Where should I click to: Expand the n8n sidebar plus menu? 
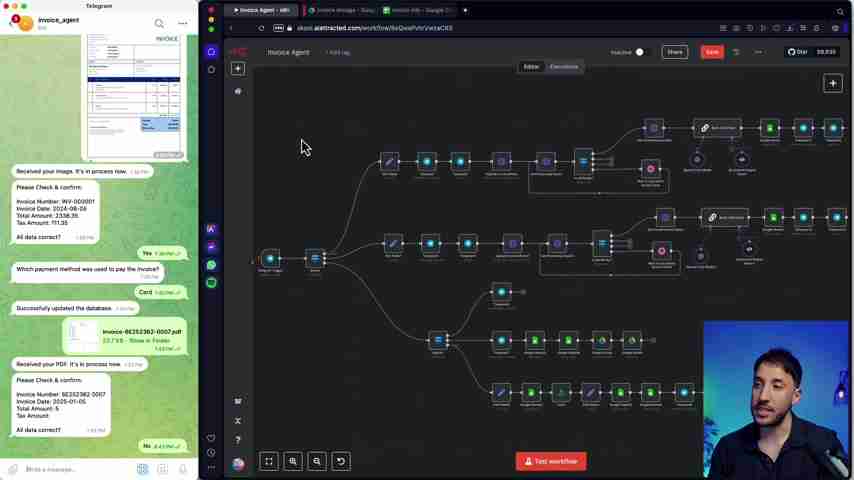[238, 68]
